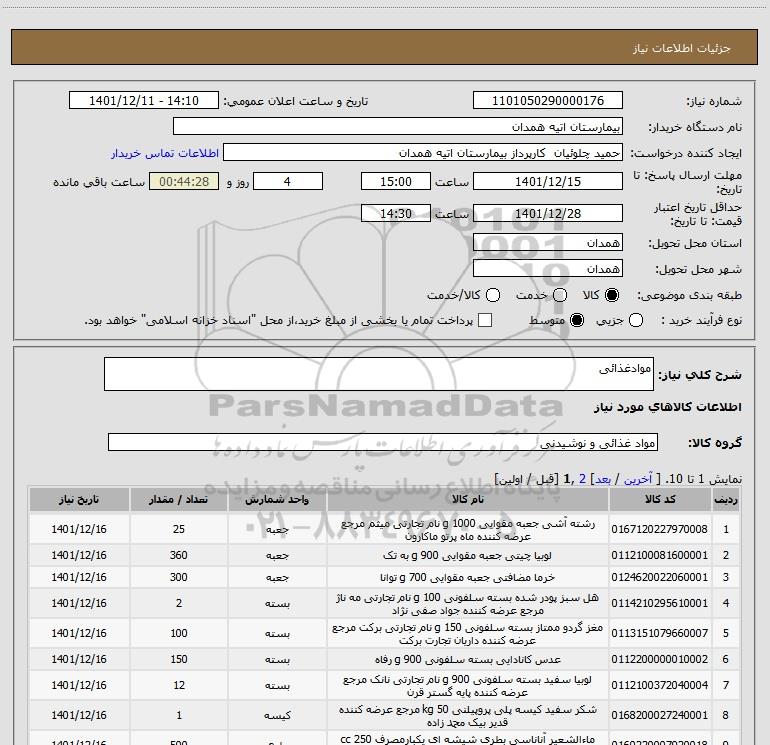Image resolution: width=770 pixels, height=745 pixels.
Task: Select the کالا radio button
Action: pyautogui.click(x=612, y=295)
